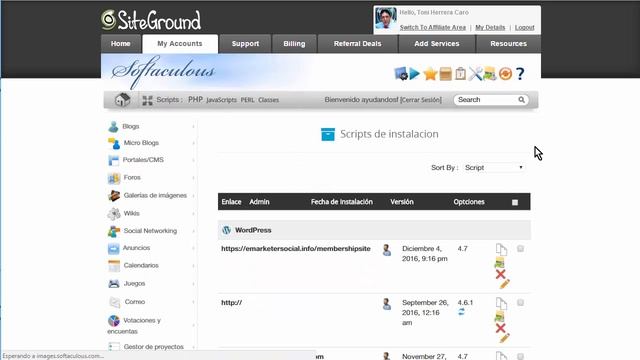Back up the membershipsite installation
Screen dimensions: 640x360
click(500, 263)
